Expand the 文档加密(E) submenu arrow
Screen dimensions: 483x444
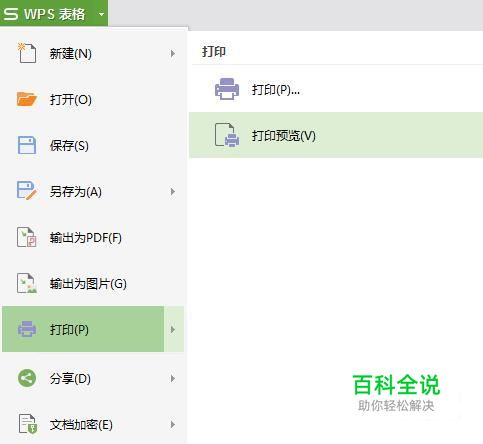173,425
